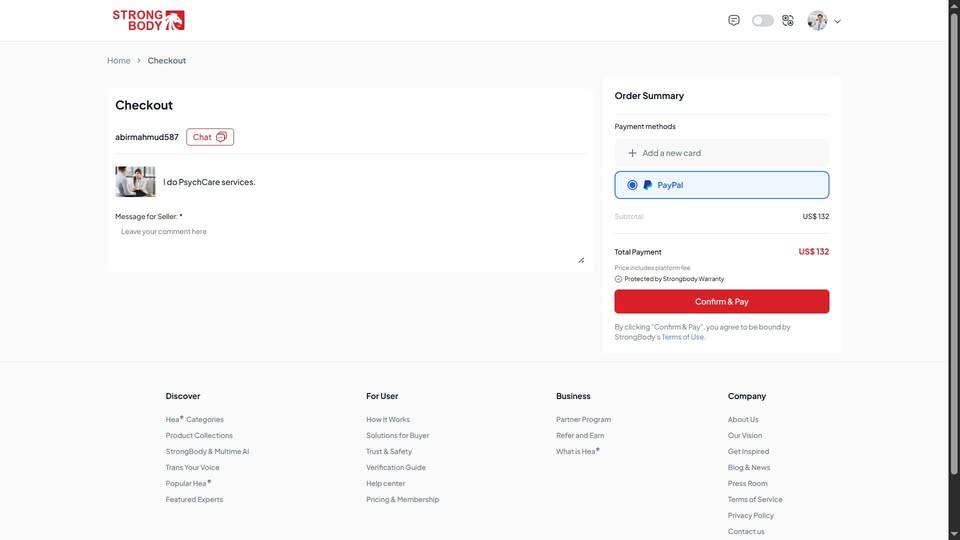Click the PayPal logo icon
The width and height of the screenshot is (960, 540).
coord(648,185)
